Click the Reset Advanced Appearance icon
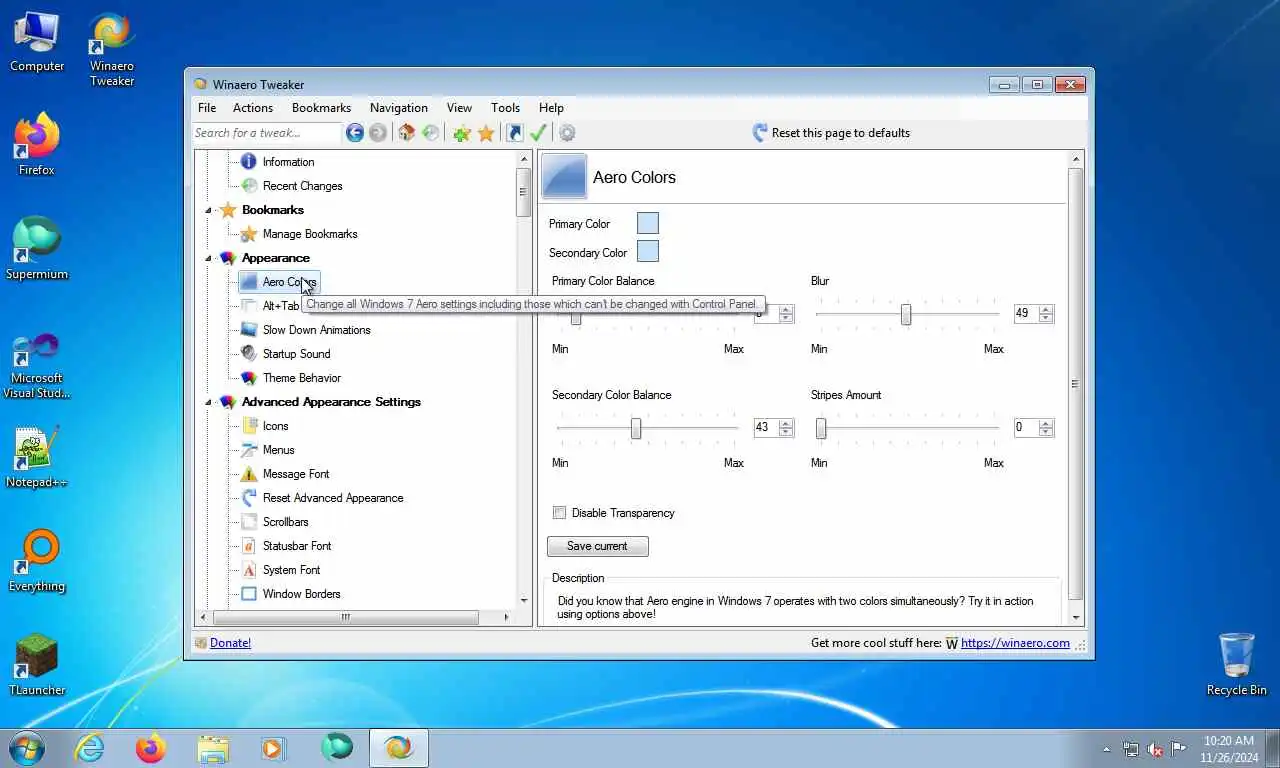This screenshot has width=1280, height=768. click(x=249, y=498)
